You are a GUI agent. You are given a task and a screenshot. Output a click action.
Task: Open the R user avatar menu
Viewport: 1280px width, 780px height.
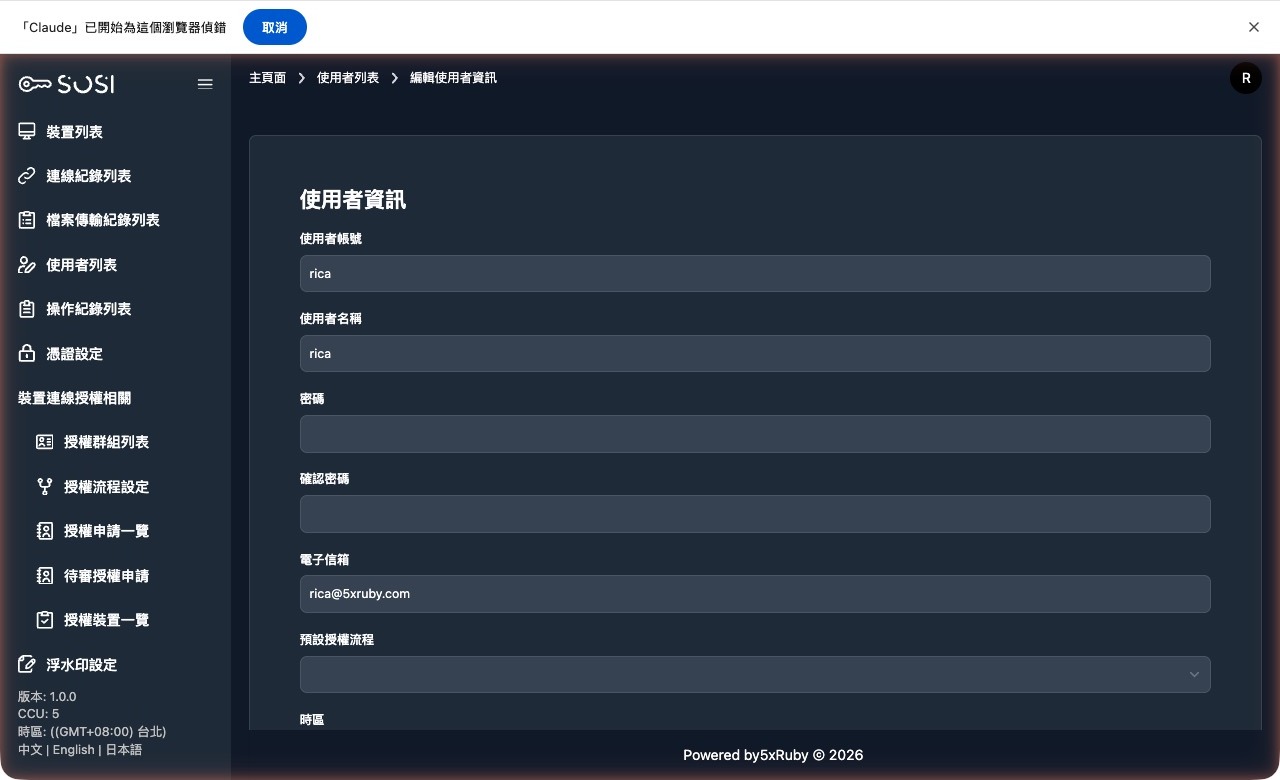(1245, 78)
